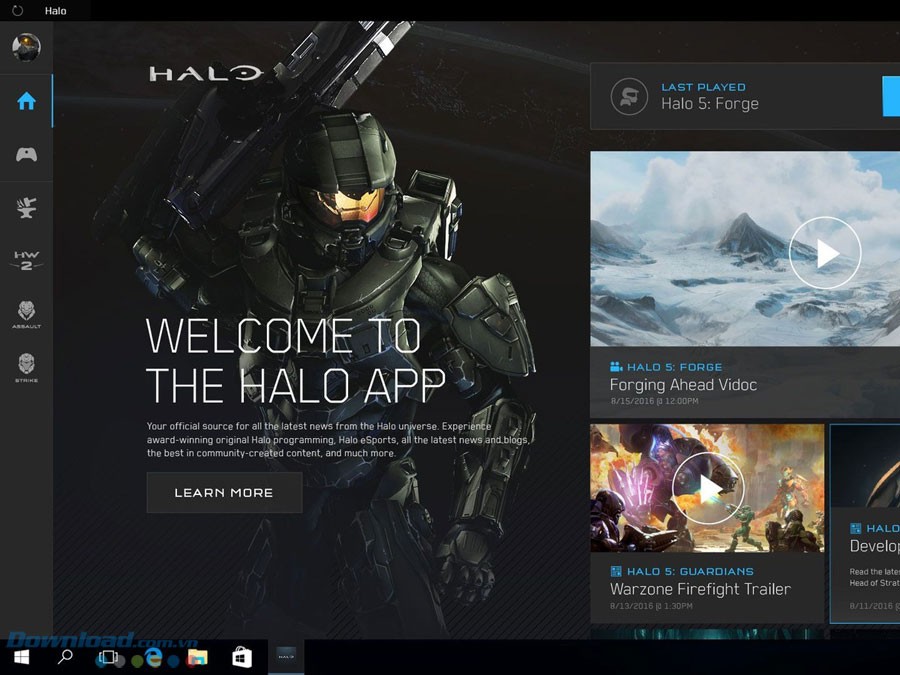The height and width of the screenshot is (675, 900).
Task: Open your profile avatar in the sidebar
Action: 26,45
